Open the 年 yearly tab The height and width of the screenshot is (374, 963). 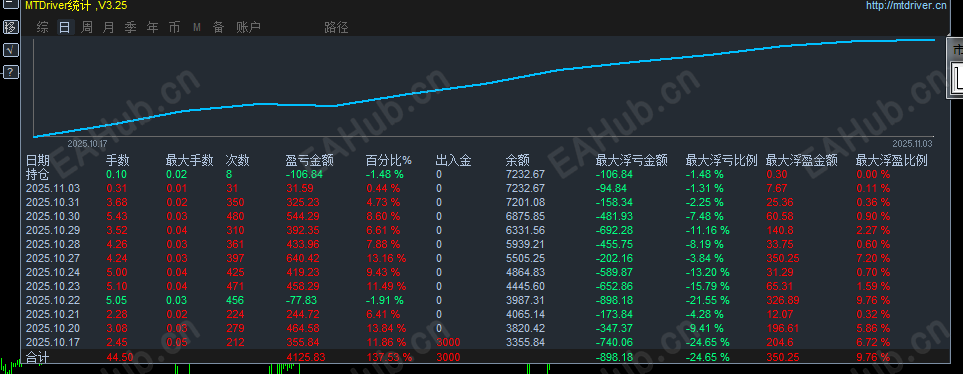(x=153, y=27)
